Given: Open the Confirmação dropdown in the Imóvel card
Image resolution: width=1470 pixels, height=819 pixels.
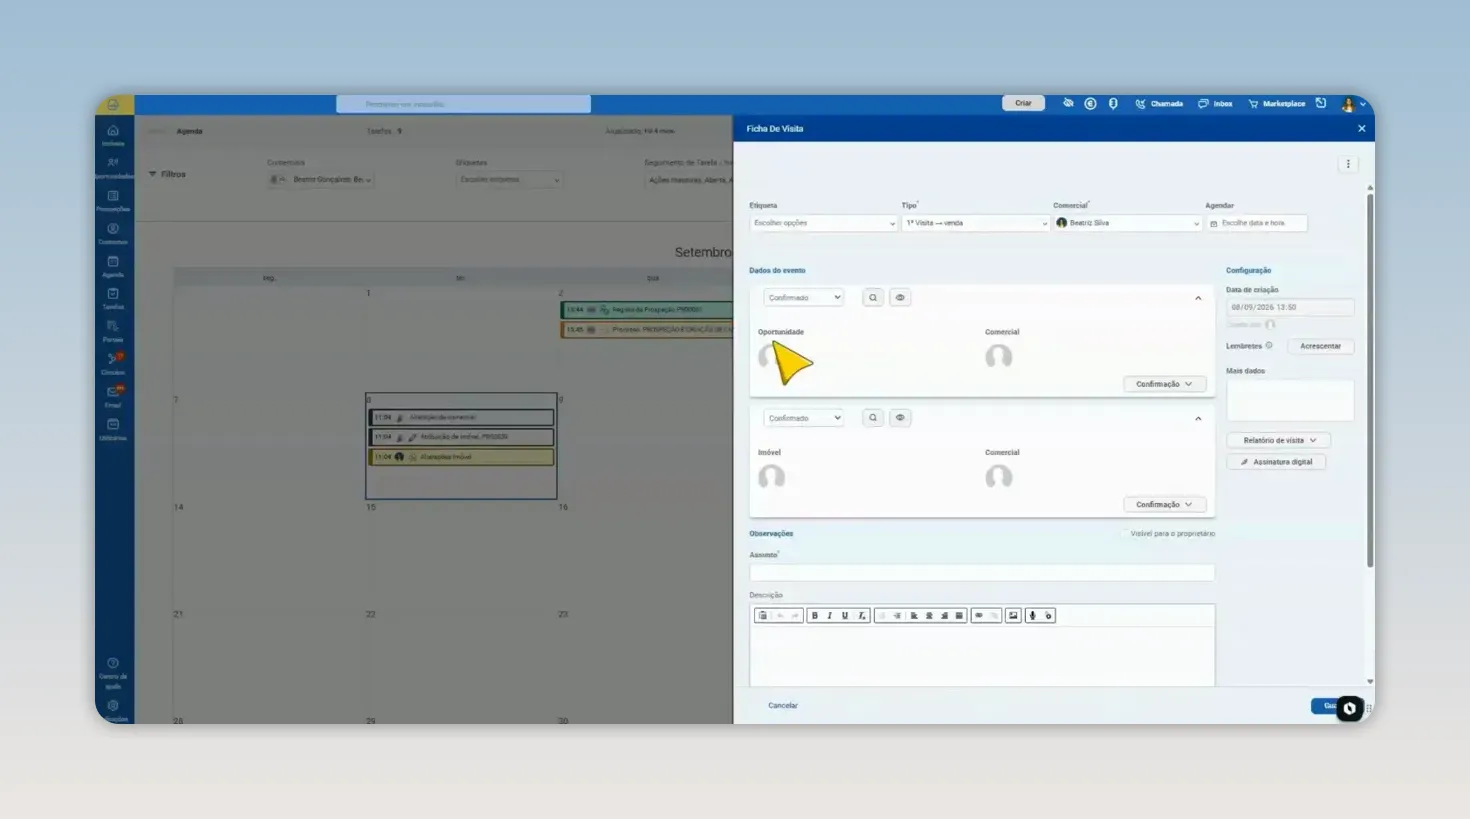Looking at the screenshot, I should tap(1164, 505).
